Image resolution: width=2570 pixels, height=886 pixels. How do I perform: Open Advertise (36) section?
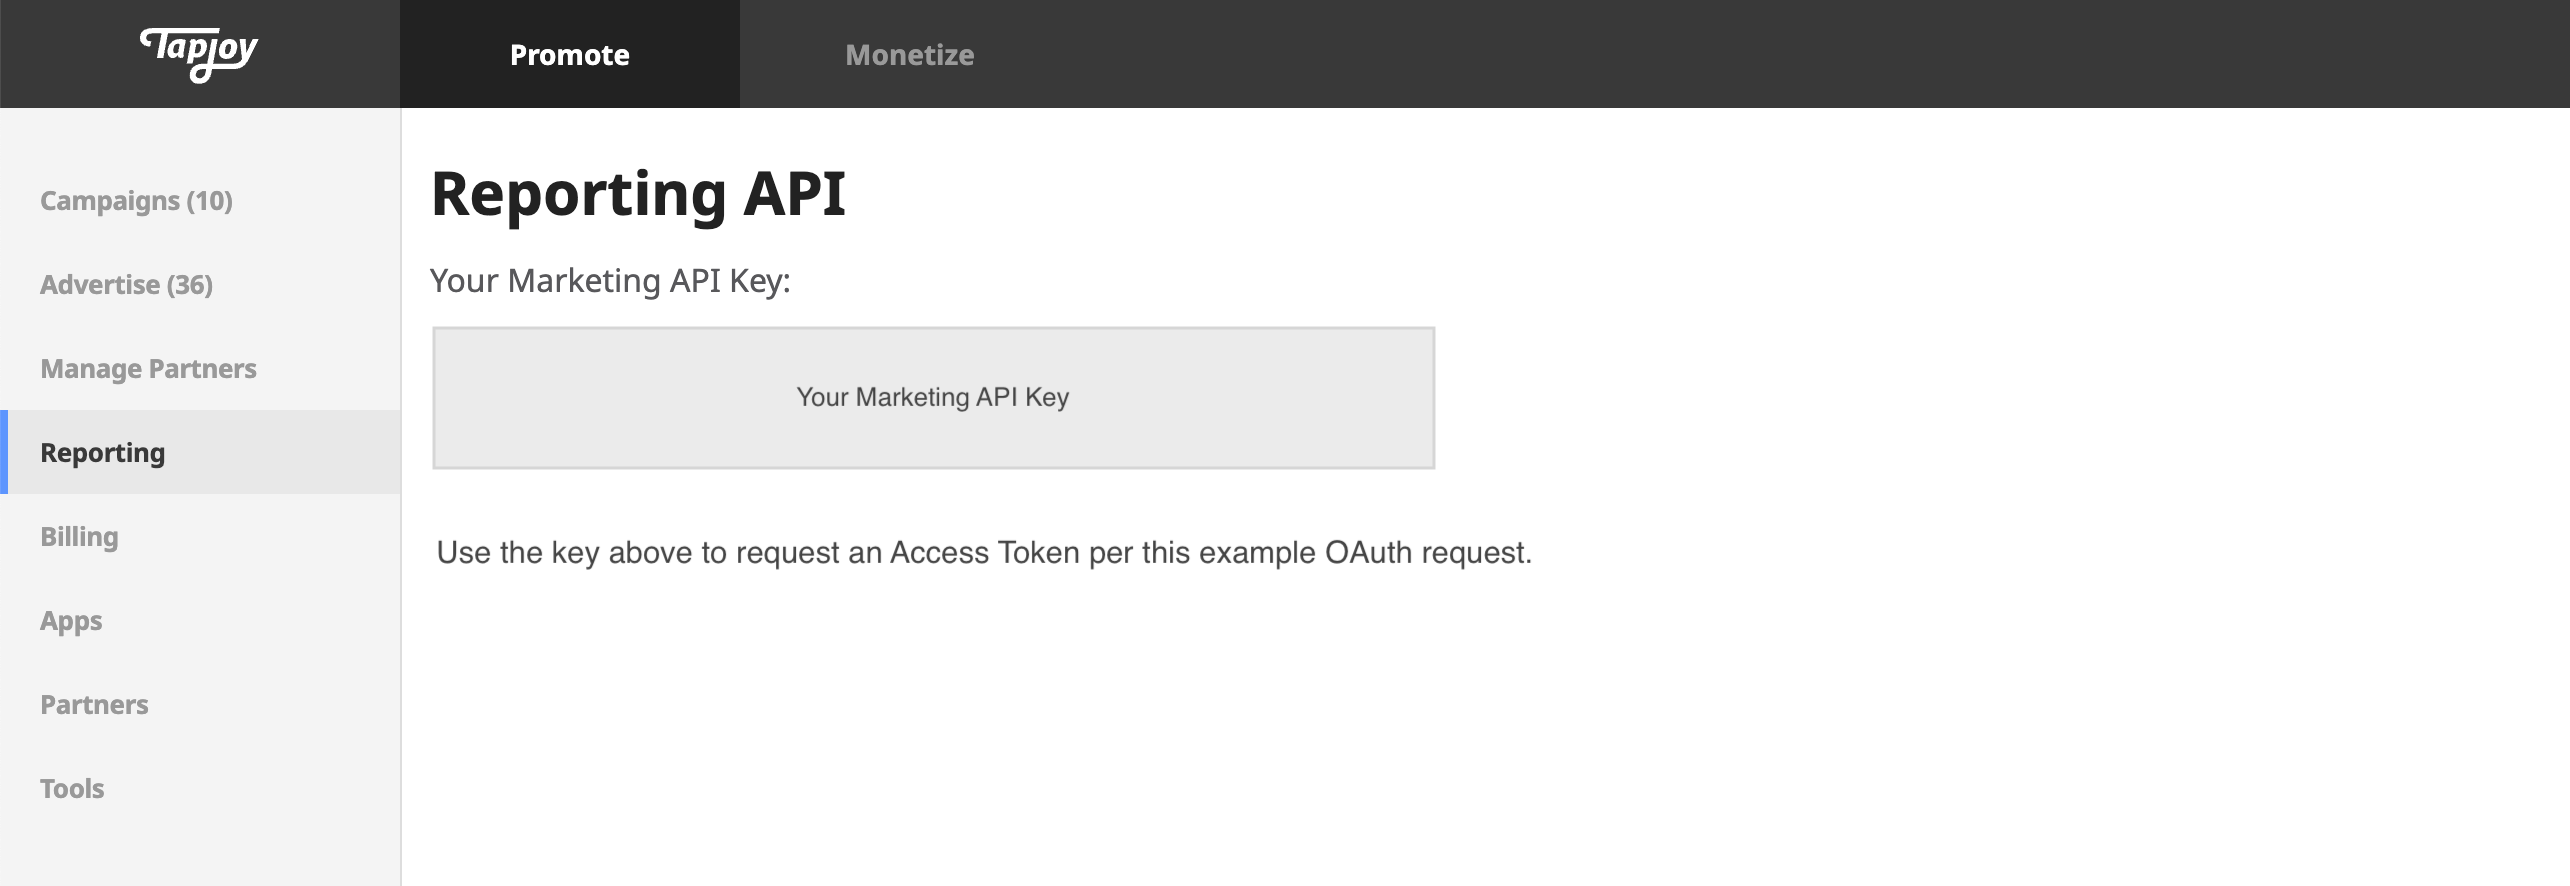(126, 285)
